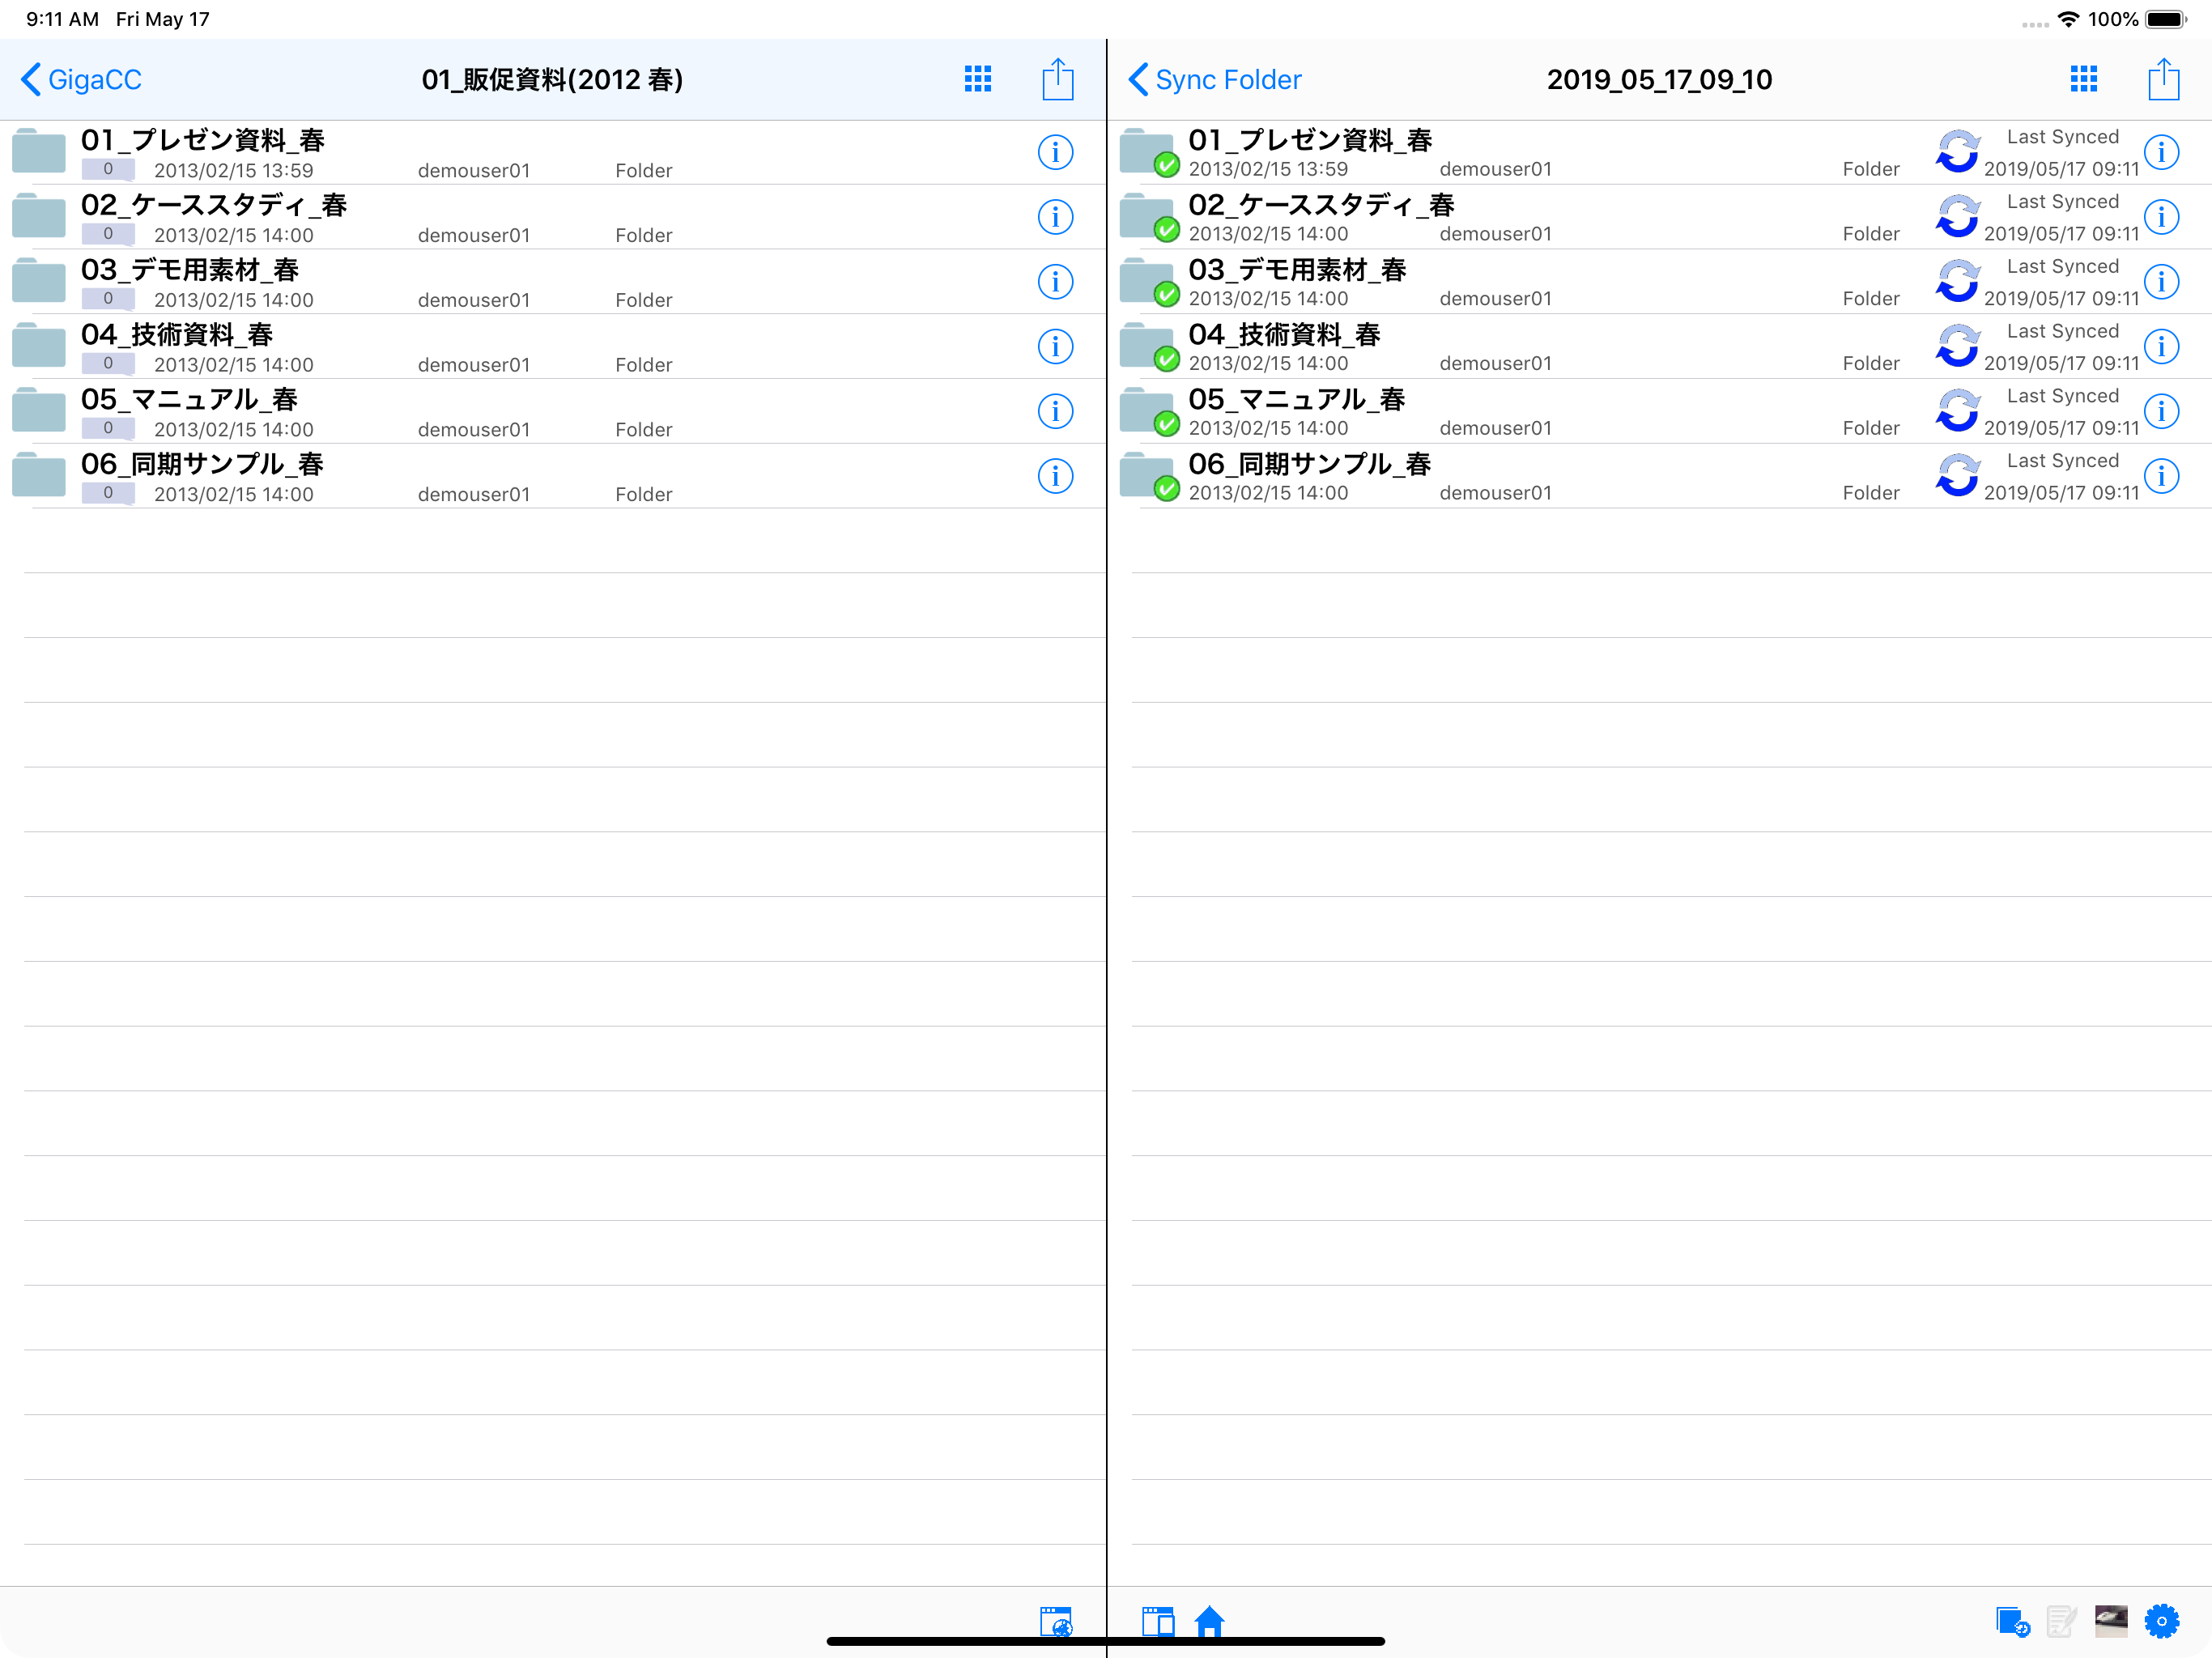Tap the sync icon for 05_マニュアル_春
The image size is (2212, 1658).
[1957, 411]
